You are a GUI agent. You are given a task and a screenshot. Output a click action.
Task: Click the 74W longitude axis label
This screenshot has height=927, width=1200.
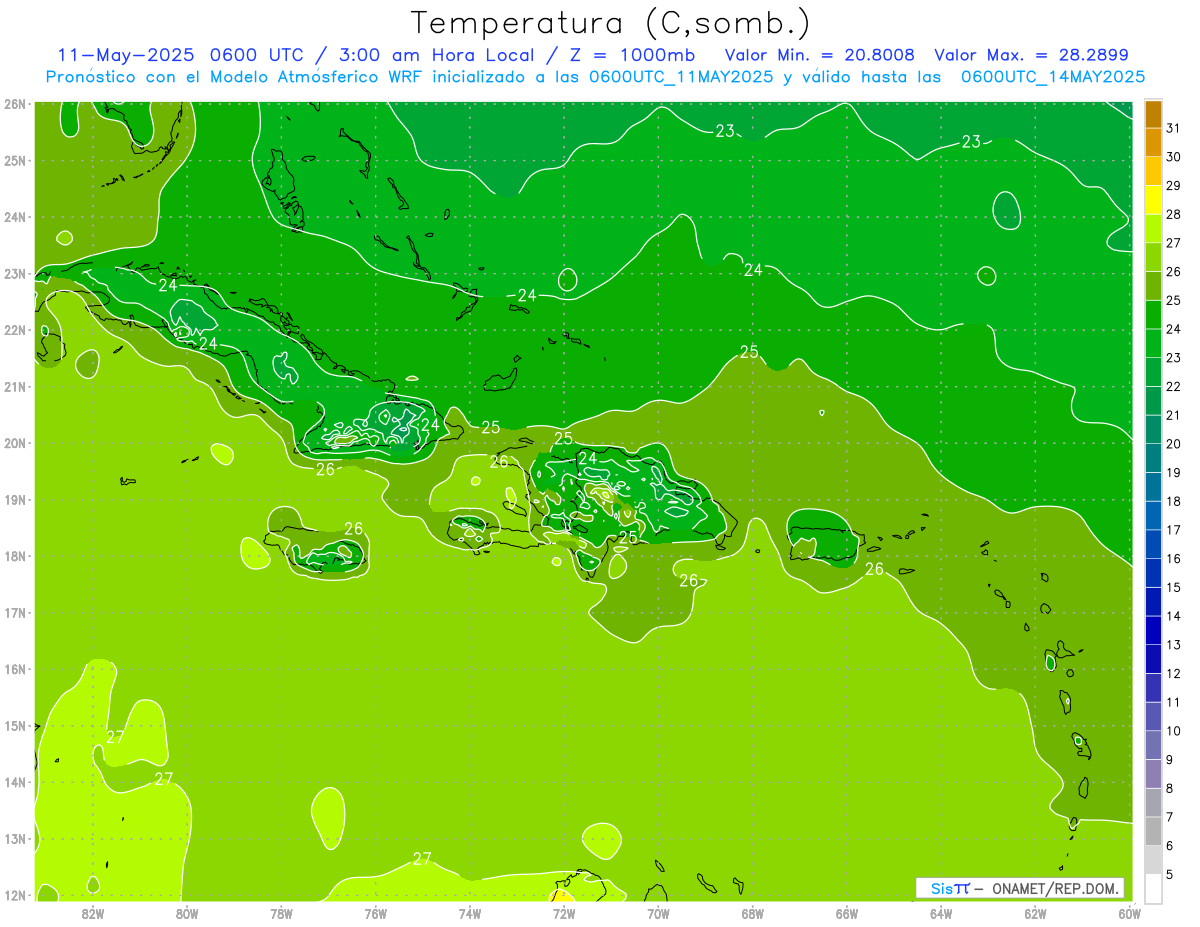[470, 913]
